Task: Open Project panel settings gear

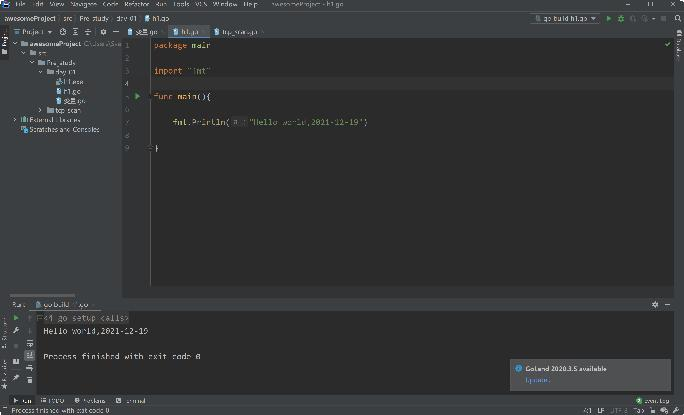Action: tap(103, 32)
